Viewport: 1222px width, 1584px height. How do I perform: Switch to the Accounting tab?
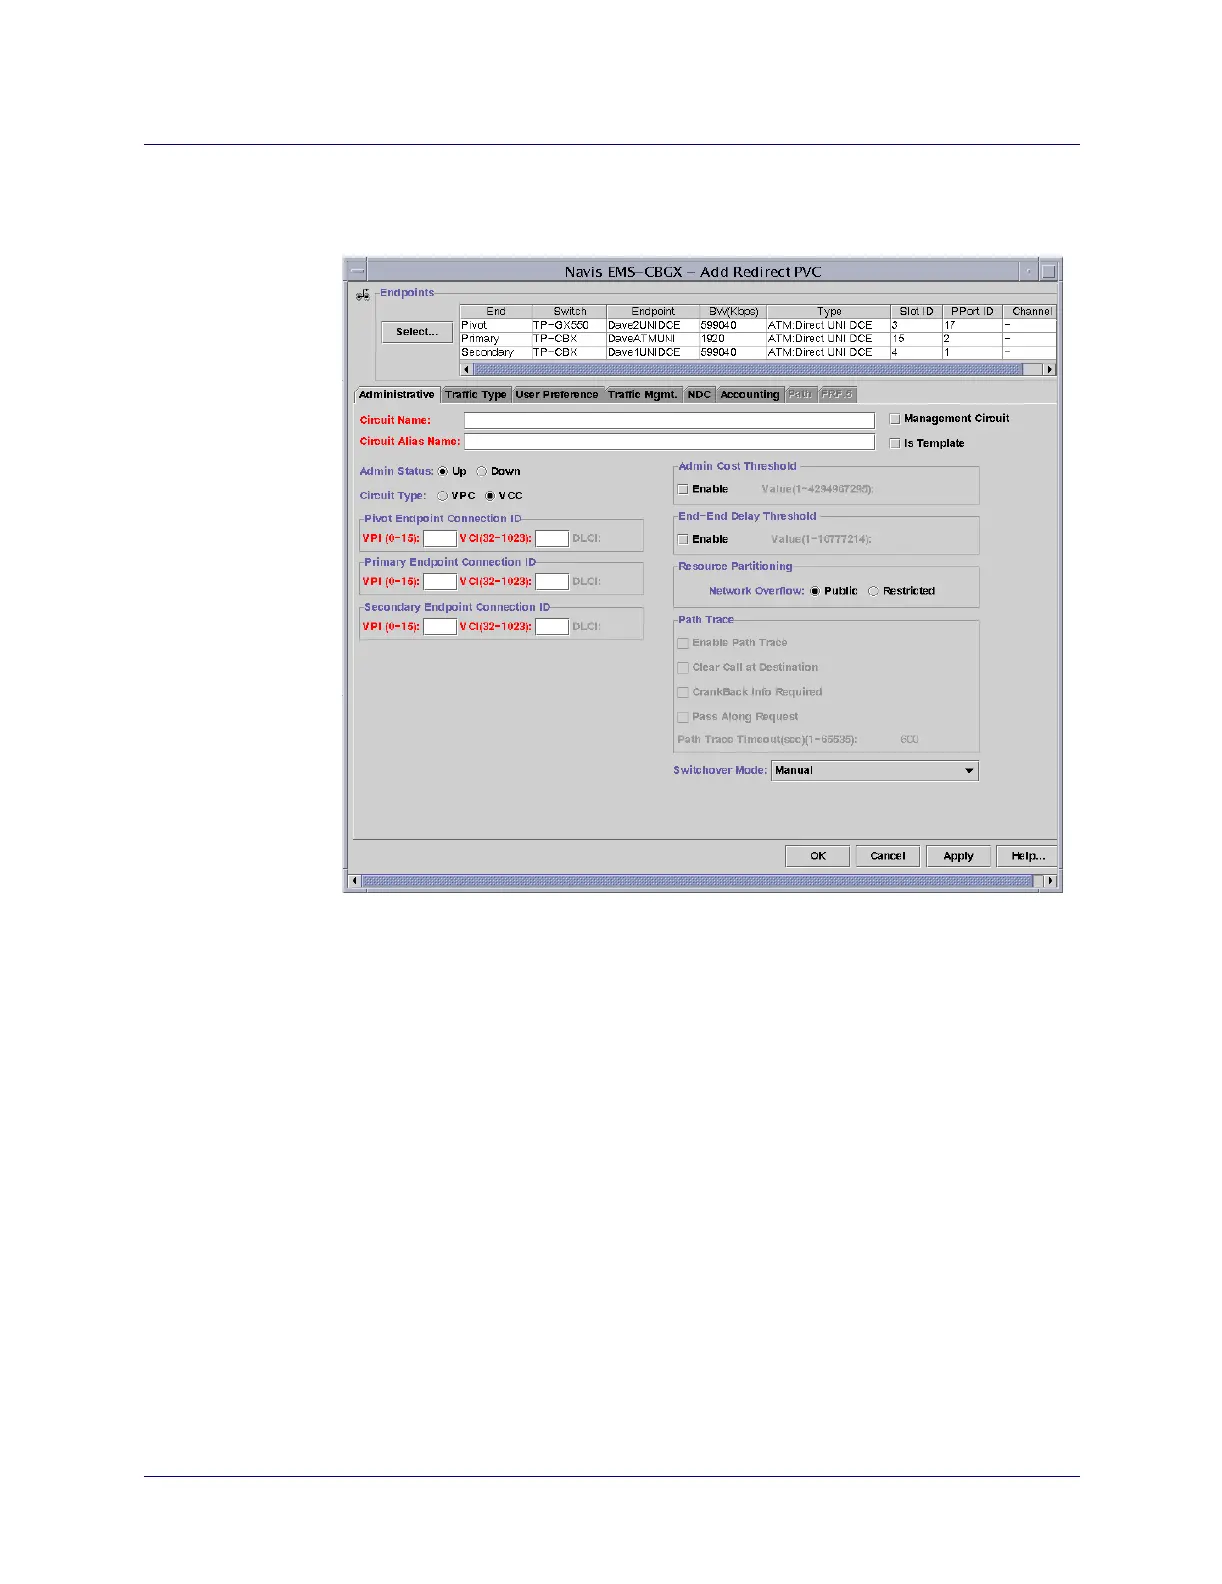750,395
